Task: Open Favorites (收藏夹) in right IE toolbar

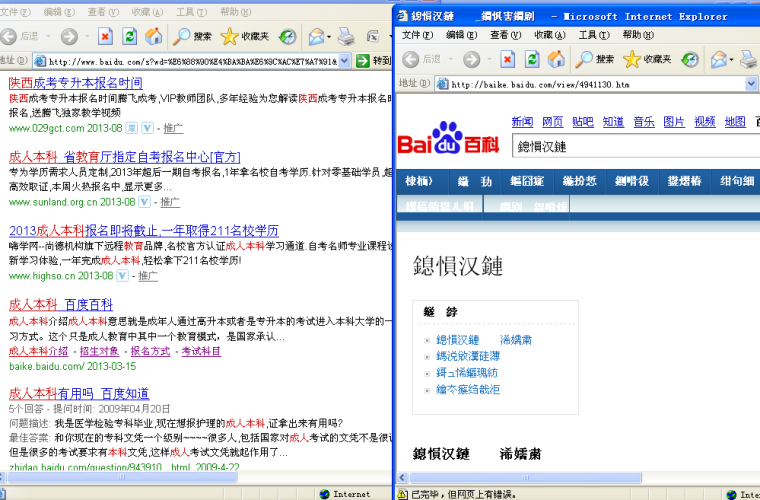Action: pyautogui.click(x=647, y=59)
